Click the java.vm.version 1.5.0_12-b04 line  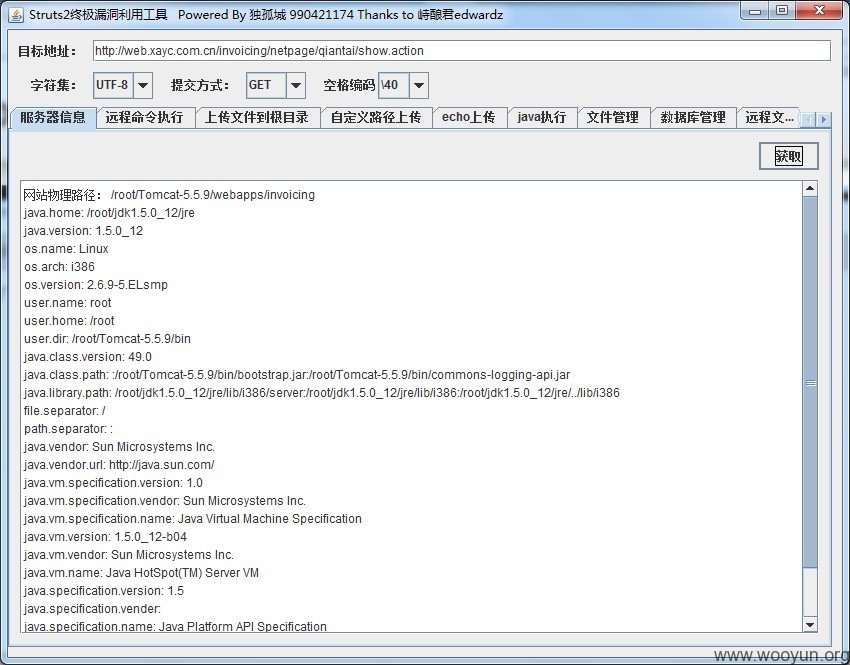coord(105,537)
